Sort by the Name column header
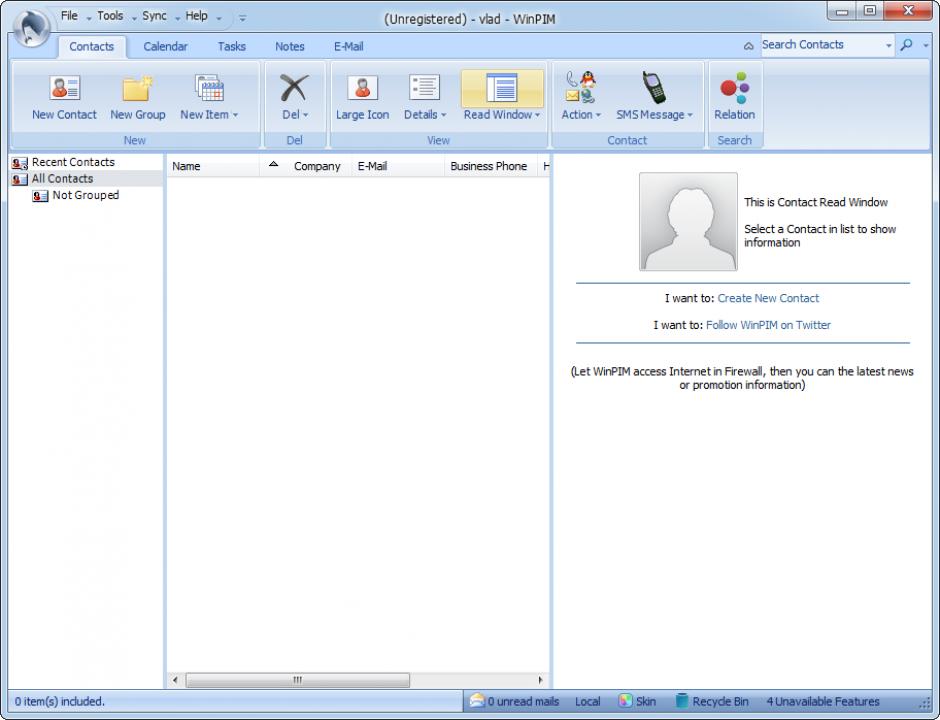 coord(213,166)
